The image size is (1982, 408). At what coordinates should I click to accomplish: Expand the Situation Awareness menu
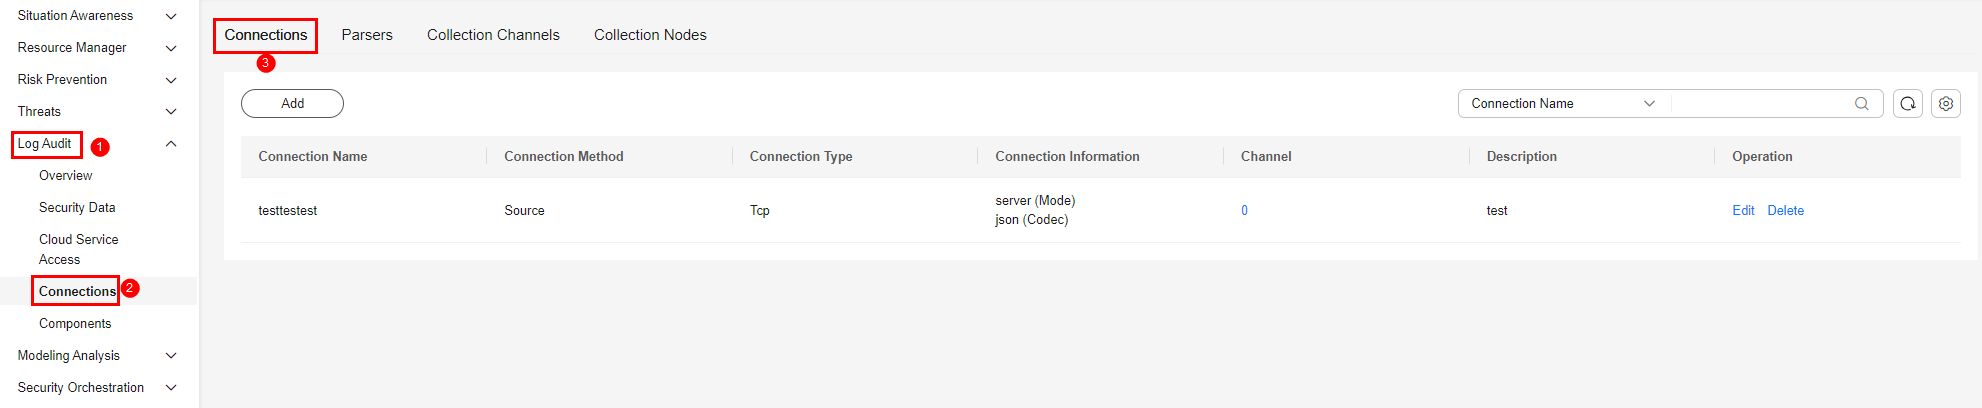[171, 16]
